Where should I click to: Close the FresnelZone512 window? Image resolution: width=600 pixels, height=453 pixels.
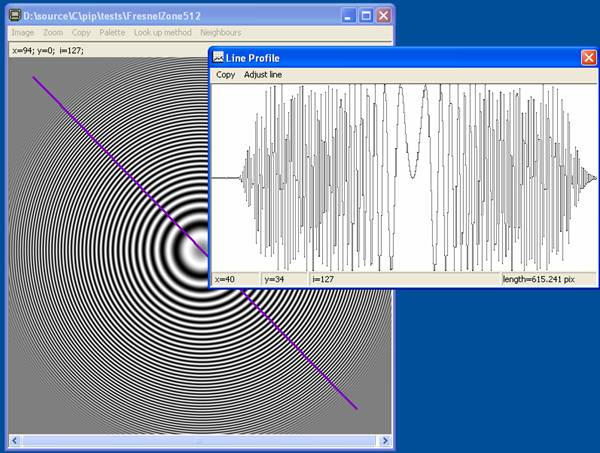383,16
